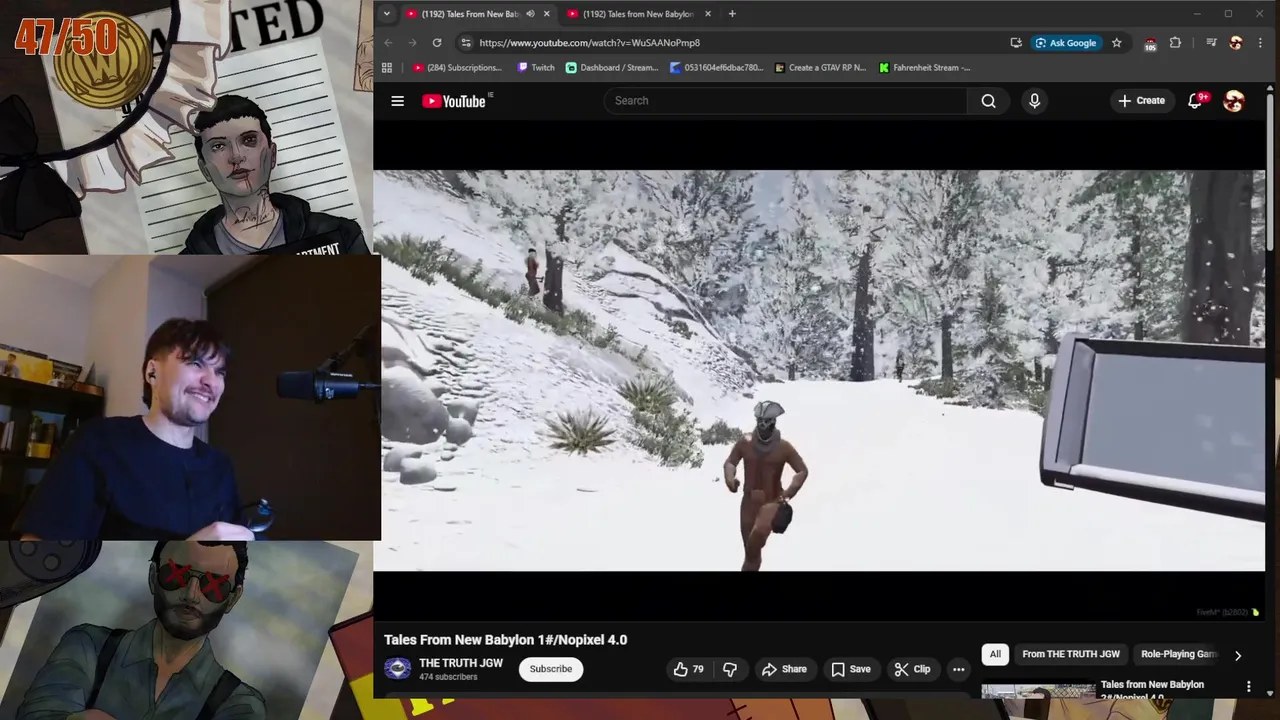Click the search magnifier button
This screenshot has height=720, width=1280.
click(988, 101)
